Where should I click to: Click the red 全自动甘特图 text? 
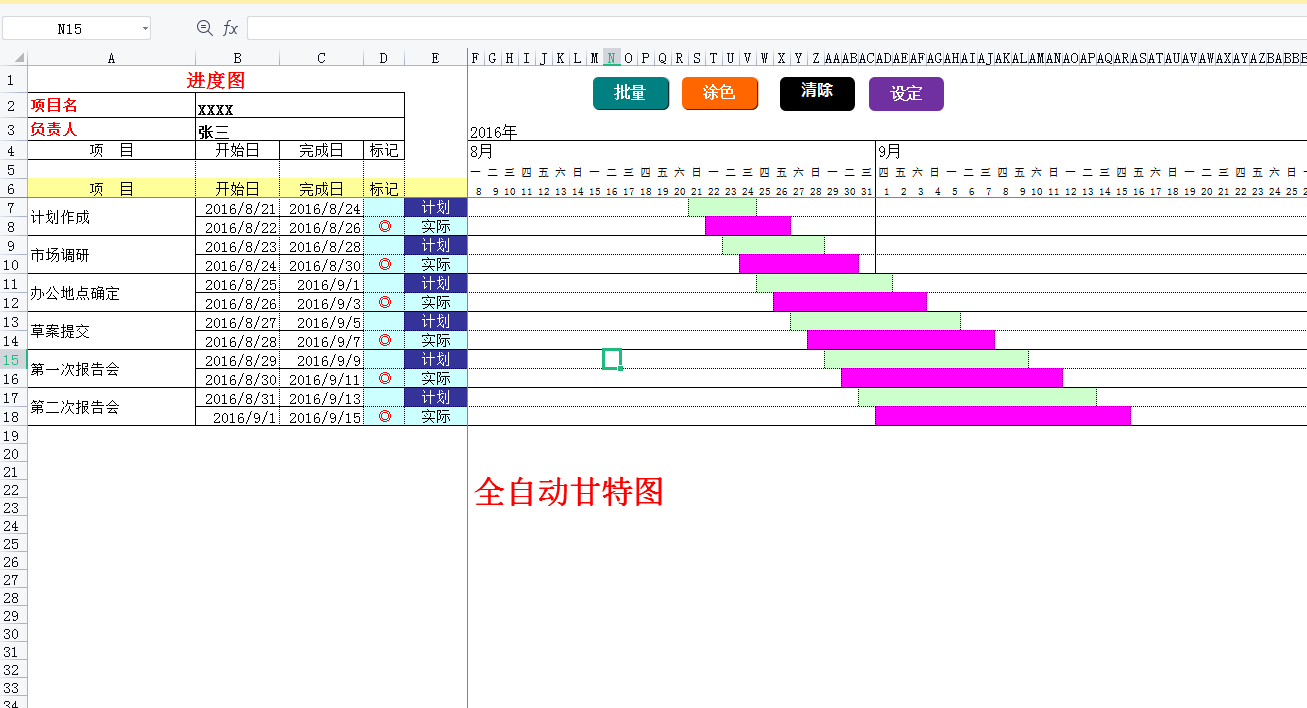569,491
